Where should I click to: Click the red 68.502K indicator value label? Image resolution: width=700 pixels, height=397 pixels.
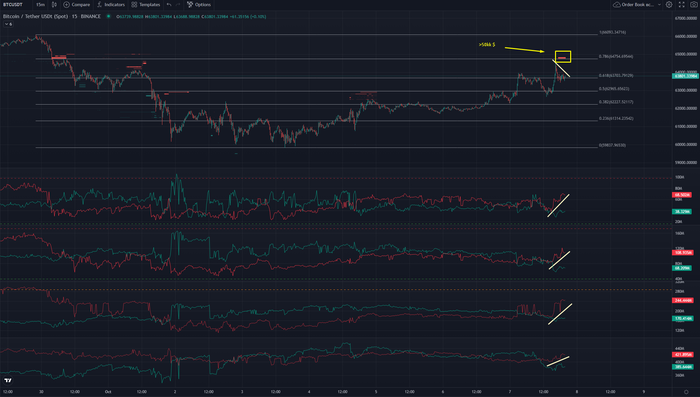coord(682,195)
